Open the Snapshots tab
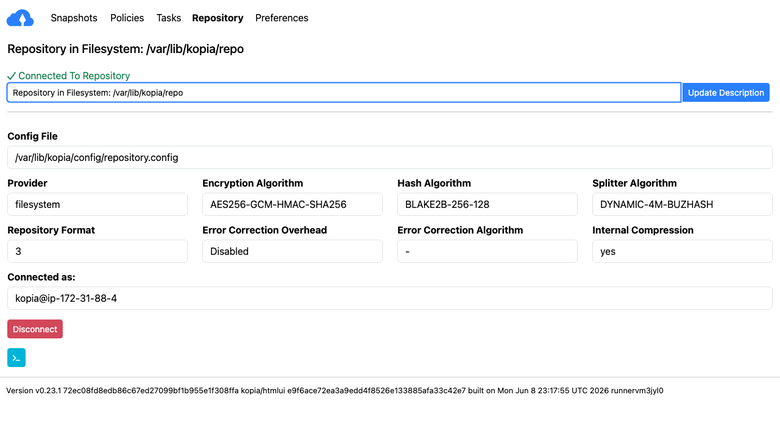This screenshot has width=780, height=439. click(74, 18)
